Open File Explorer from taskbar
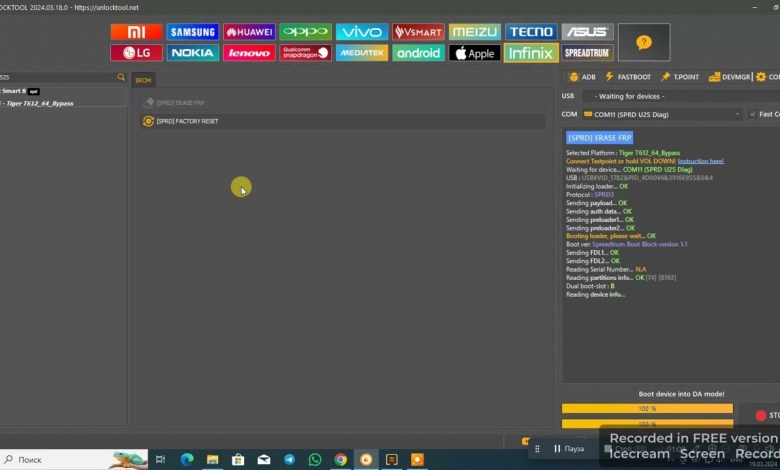Image resolution: width=780 pixels, height=470 pixels. tap(212, 460)
